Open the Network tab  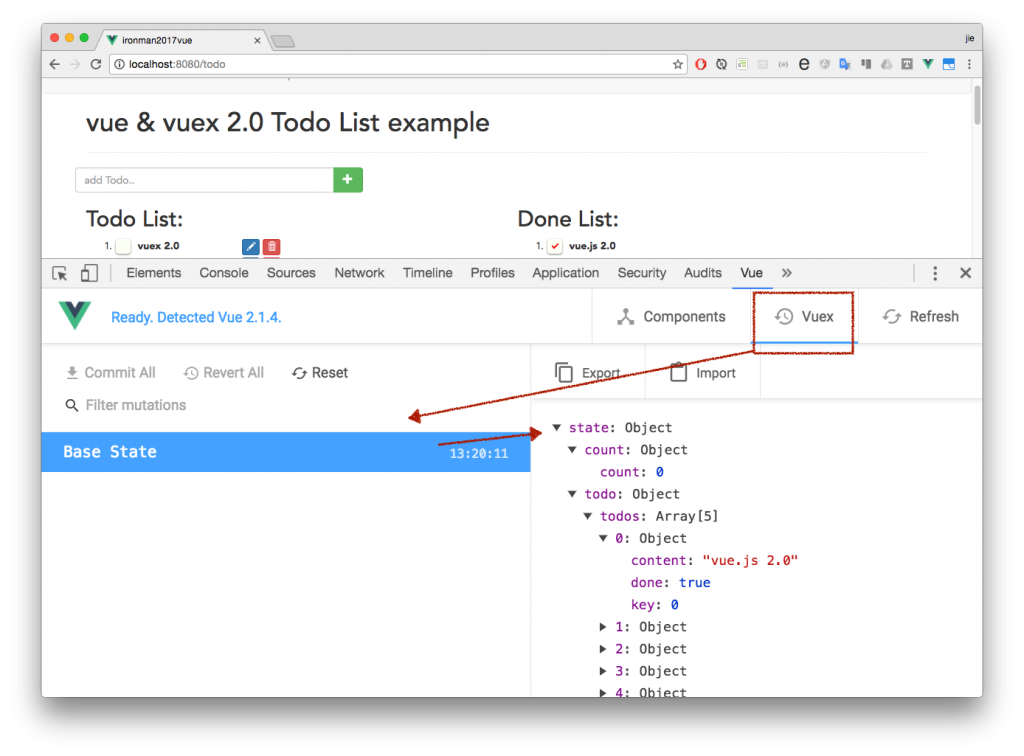pyautogui.click(x=359, y=273)
